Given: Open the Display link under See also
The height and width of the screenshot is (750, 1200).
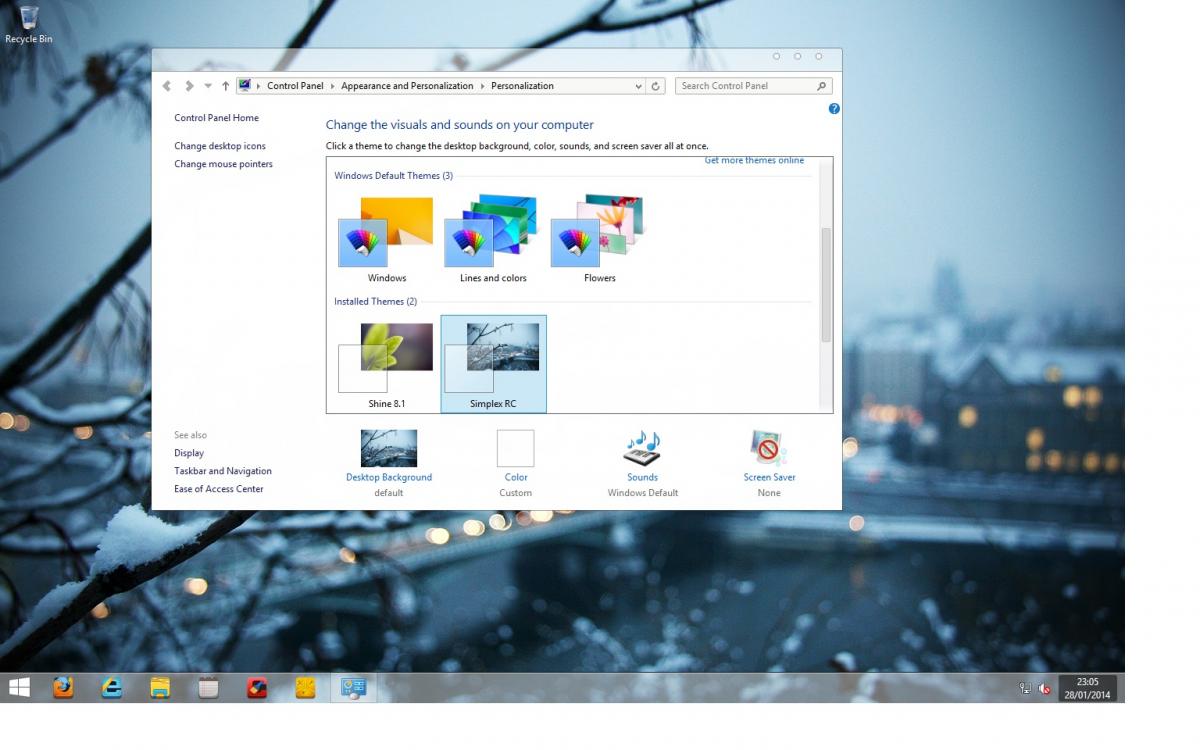Looking at the screenshot, I should point(189,453).
